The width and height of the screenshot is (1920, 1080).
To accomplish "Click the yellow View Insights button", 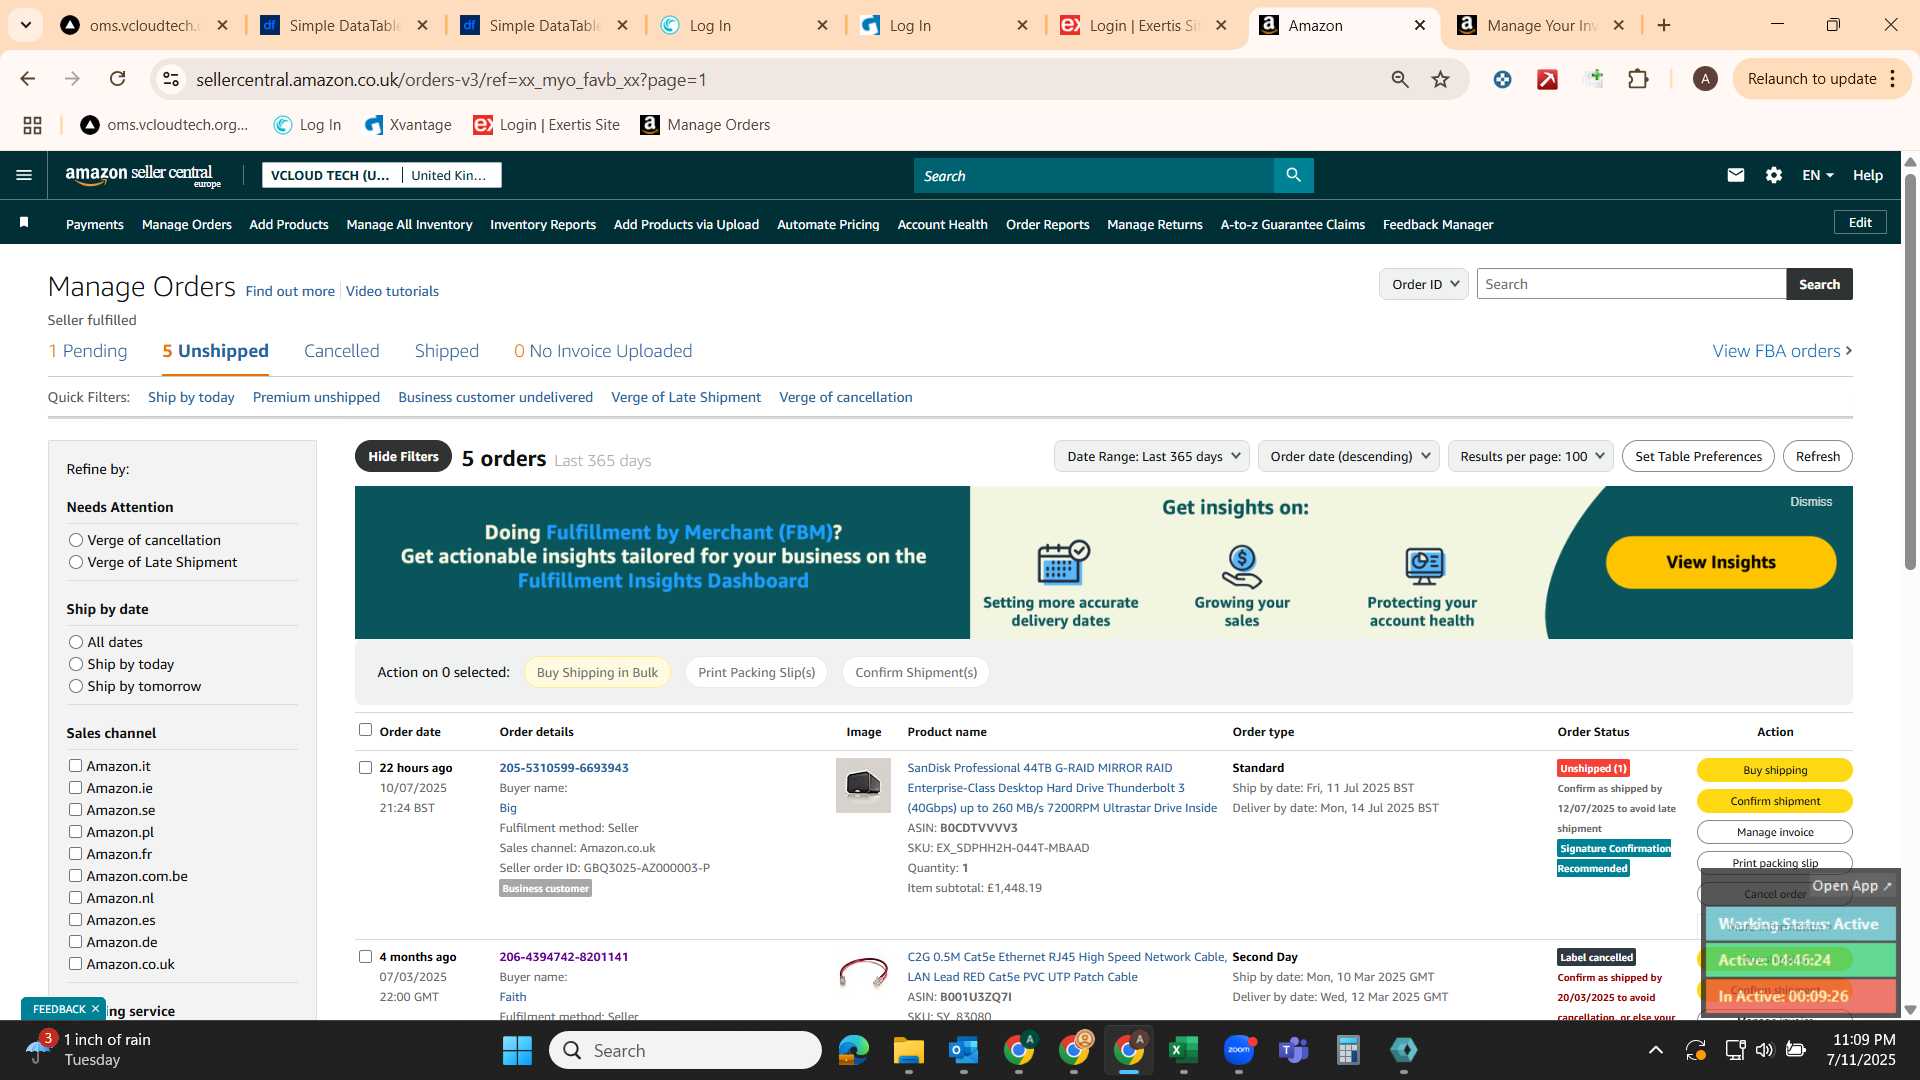I will coord(1720,562).
